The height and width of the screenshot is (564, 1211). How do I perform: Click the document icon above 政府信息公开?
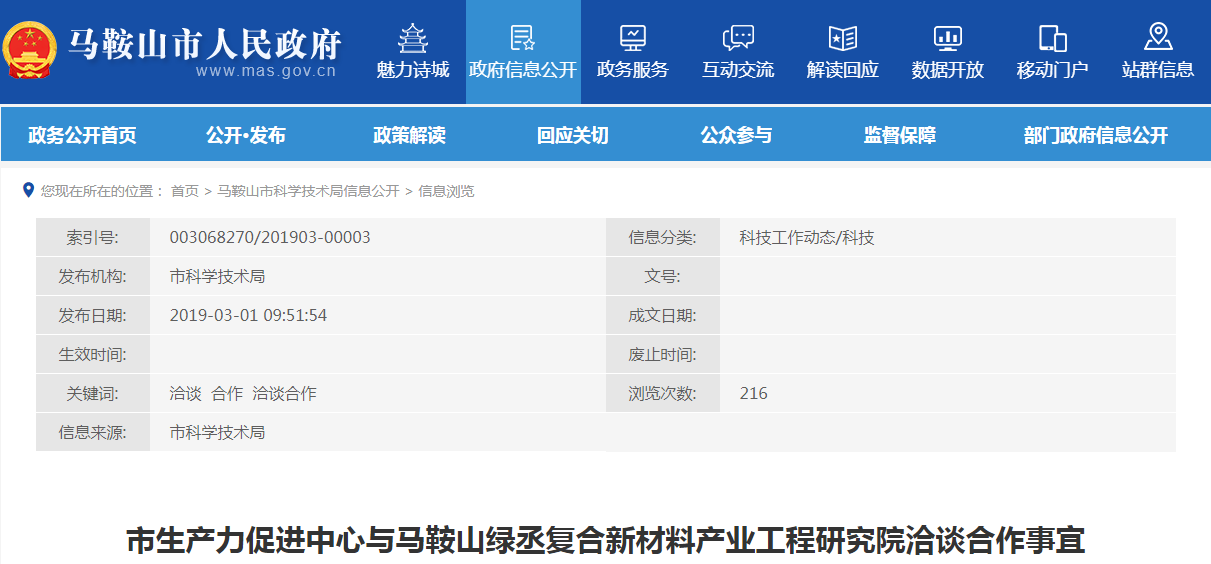click(523, 38)
